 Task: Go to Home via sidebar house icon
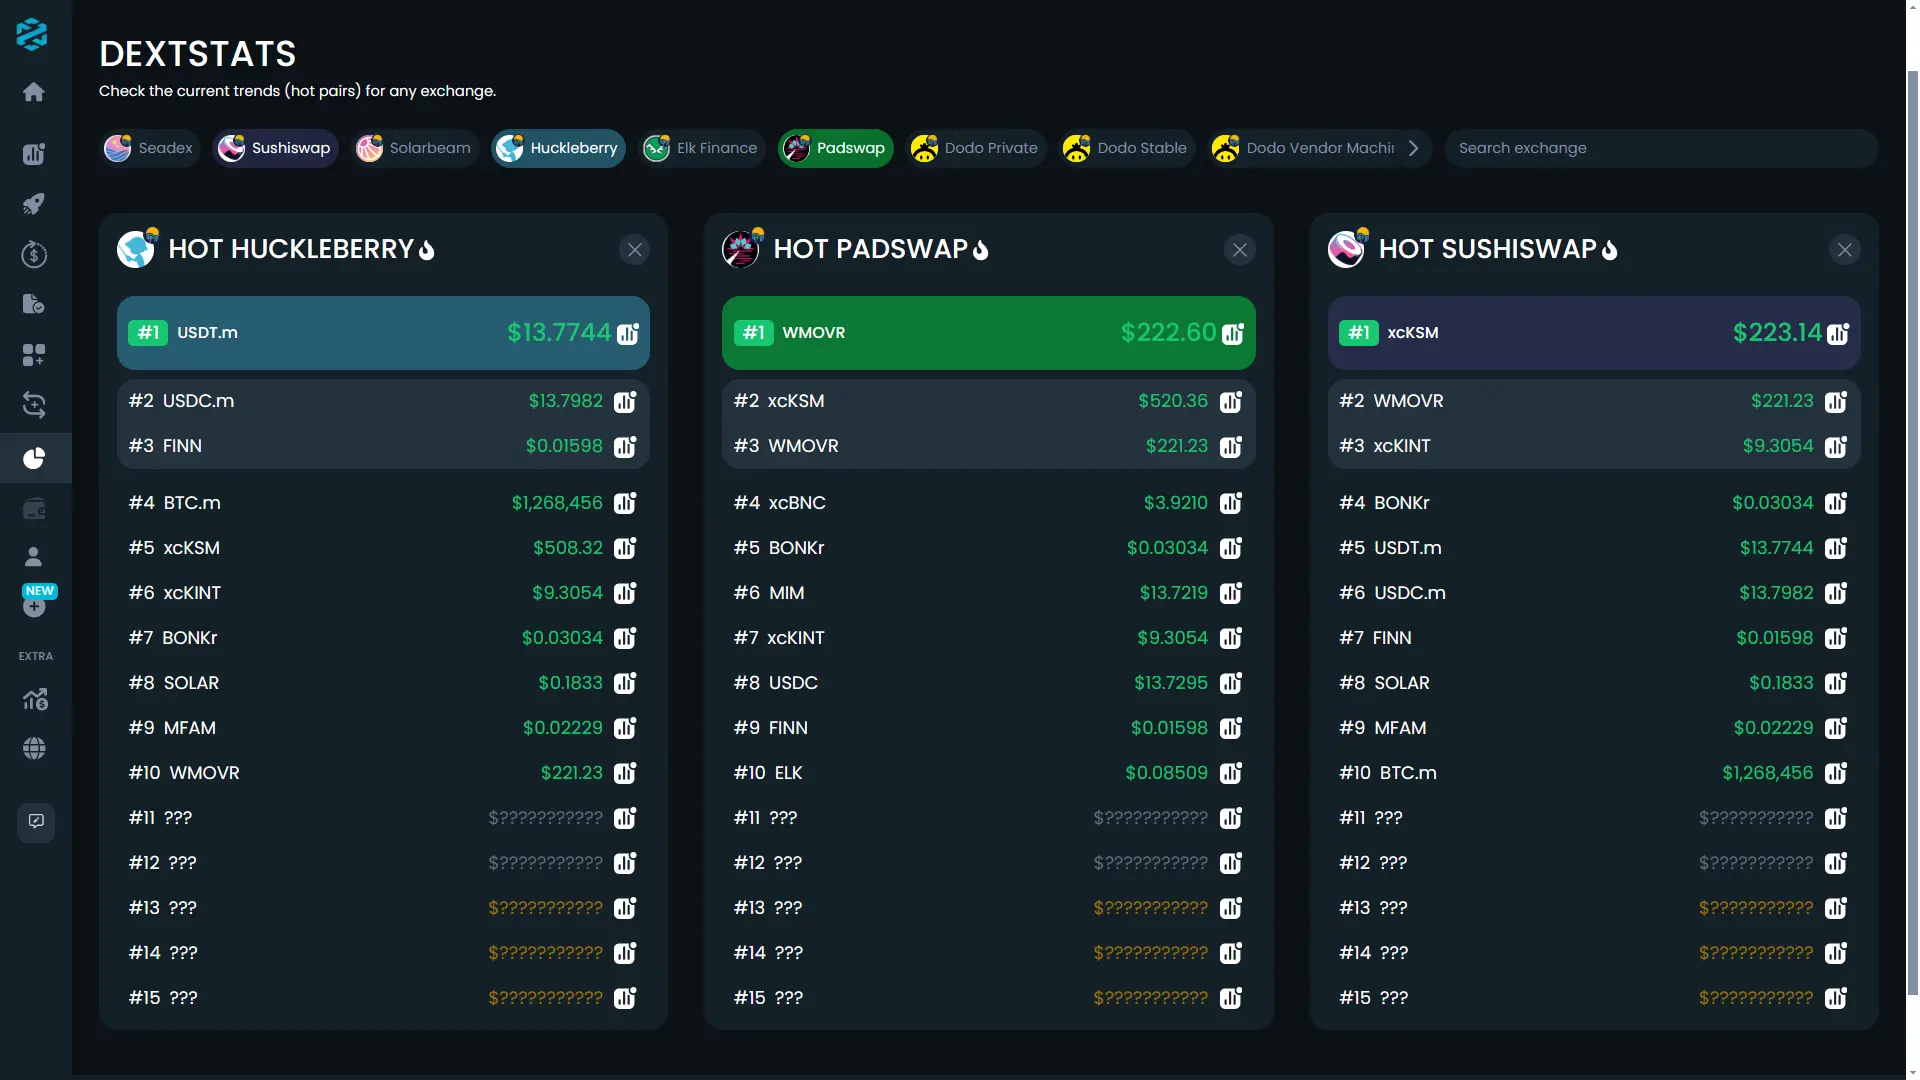[x=34, y=92]
